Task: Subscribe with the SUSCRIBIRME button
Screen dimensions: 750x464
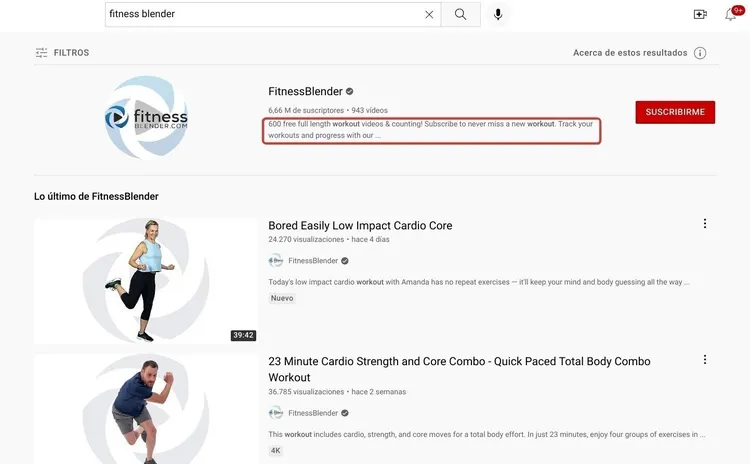Action: [675, 112]
